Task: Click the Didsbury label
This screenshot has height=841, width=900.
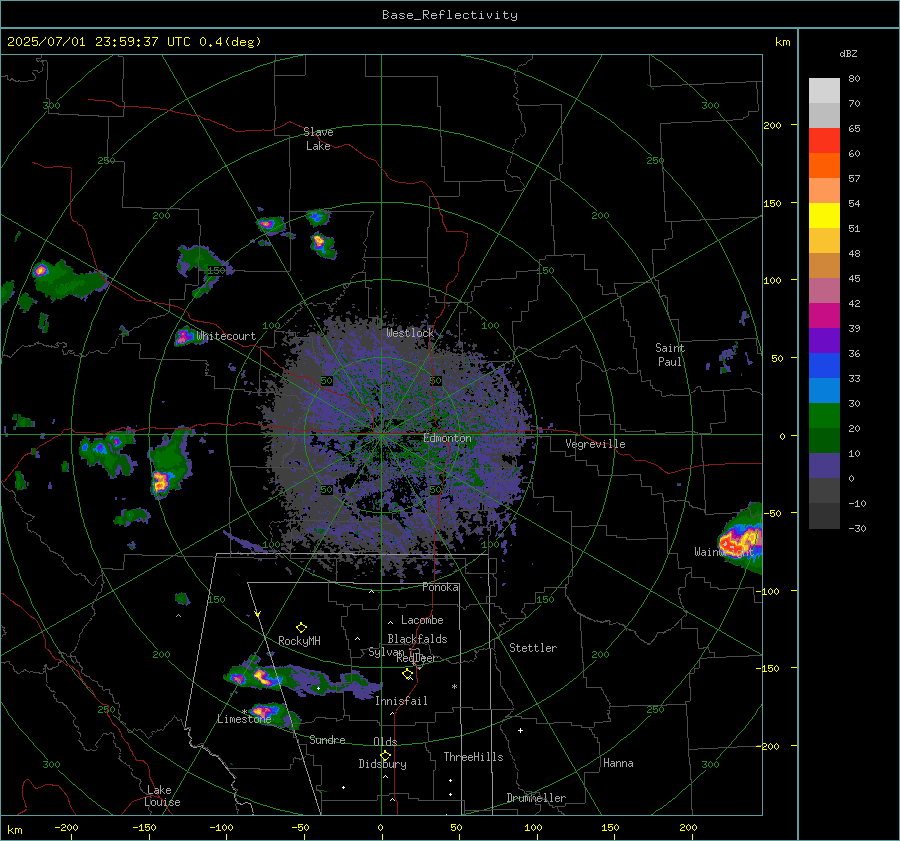Action: [x=382, y=764]
